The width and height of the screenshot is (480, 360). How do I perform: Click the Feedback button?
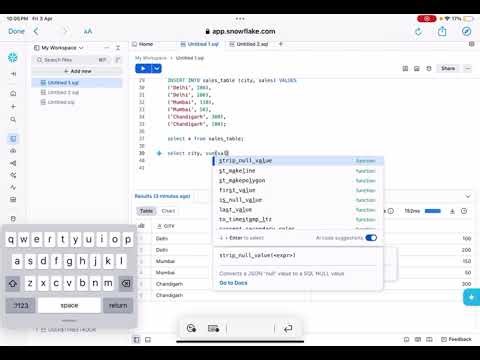(456, 339)
